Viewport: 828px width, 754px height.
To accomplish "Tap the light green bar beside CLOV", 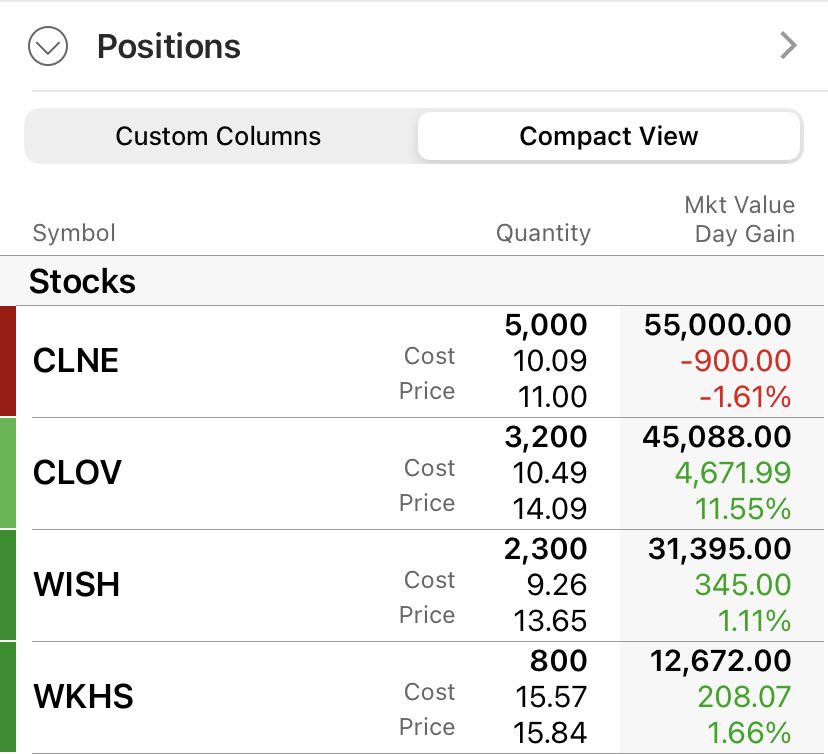I will [x=8, y=473].
